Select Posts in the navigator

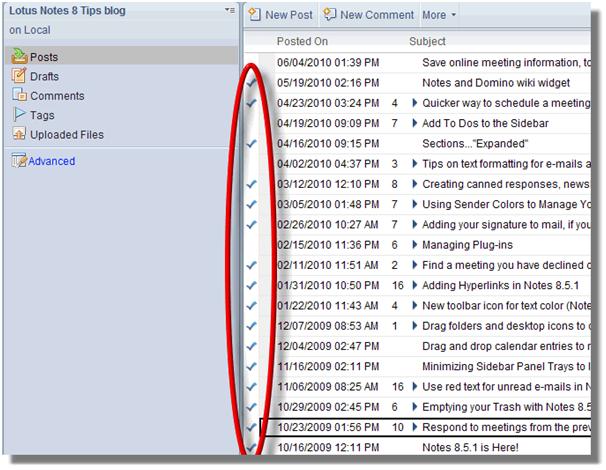pyautogui.click(x=44, y=57)
